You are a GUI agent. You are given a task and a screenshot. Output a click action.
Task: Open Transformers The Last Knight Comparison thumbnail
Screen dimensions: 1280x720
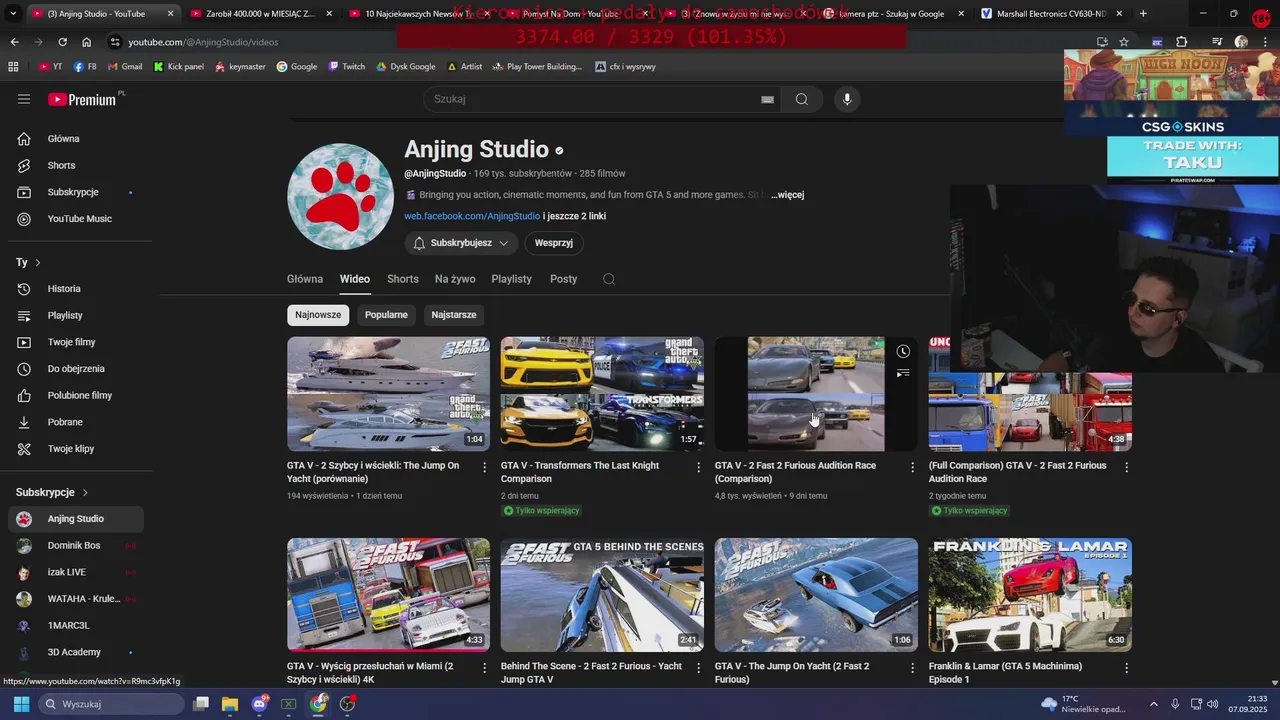coord(602,394)
